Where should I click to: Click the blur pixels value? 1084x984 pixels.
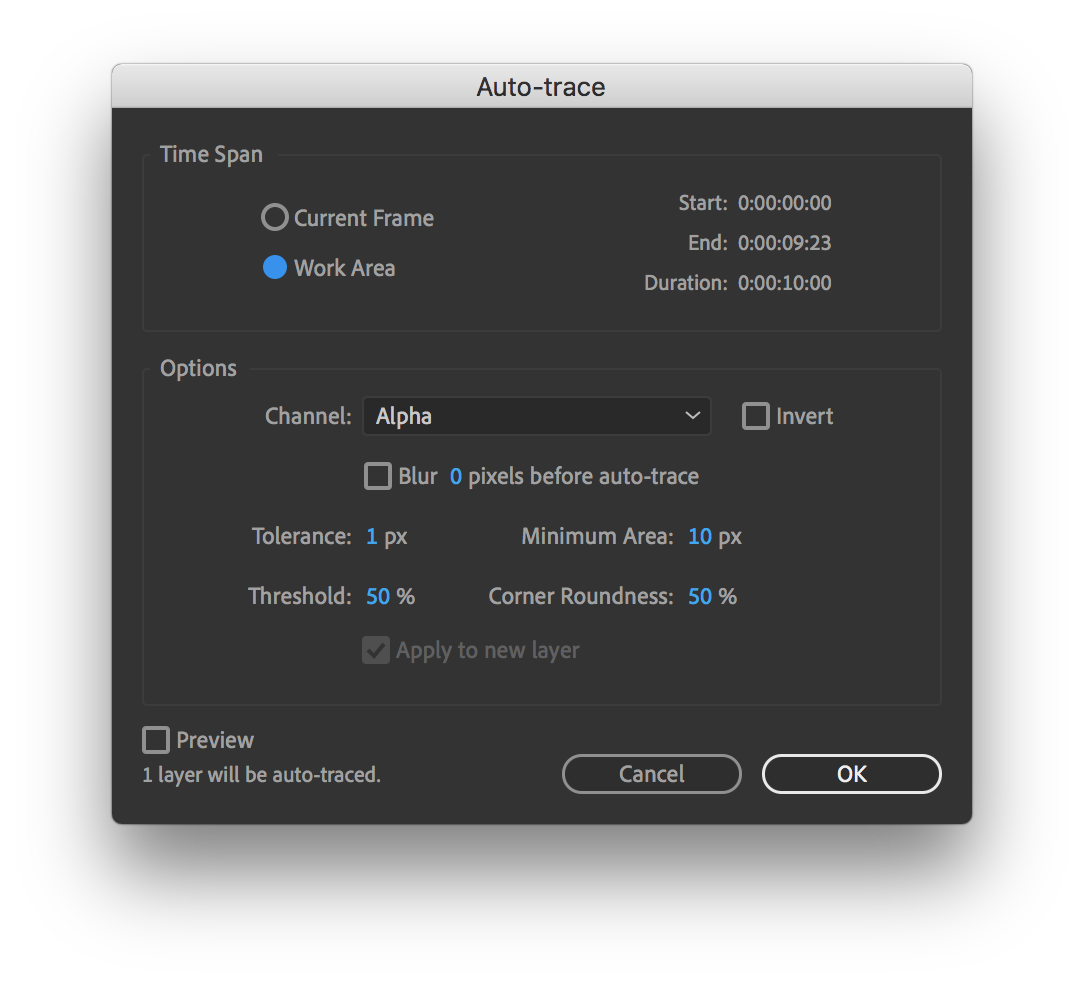(x=455, y=476)
